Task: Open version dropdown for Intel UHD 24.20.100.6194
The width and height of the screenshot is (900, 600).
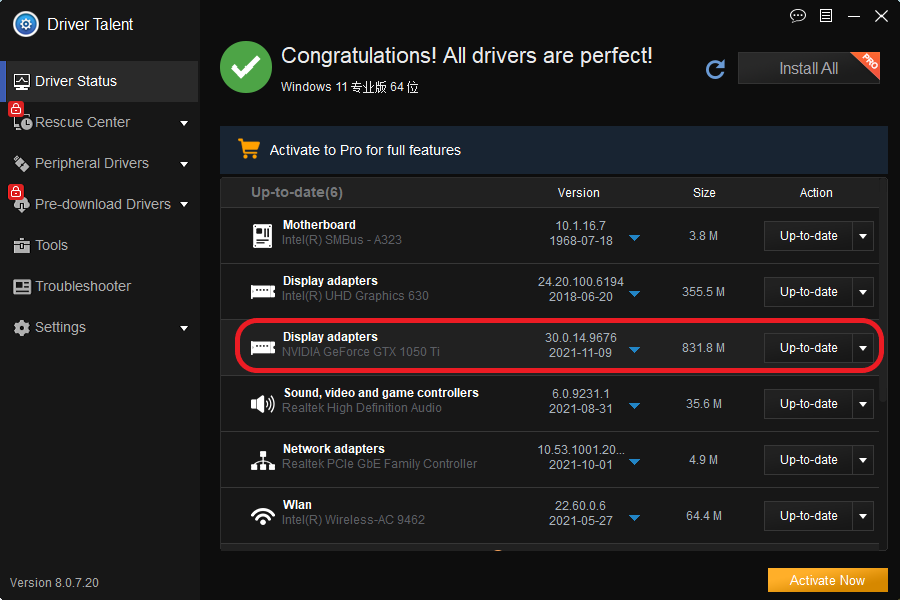Action: click(x=634, y=294)
